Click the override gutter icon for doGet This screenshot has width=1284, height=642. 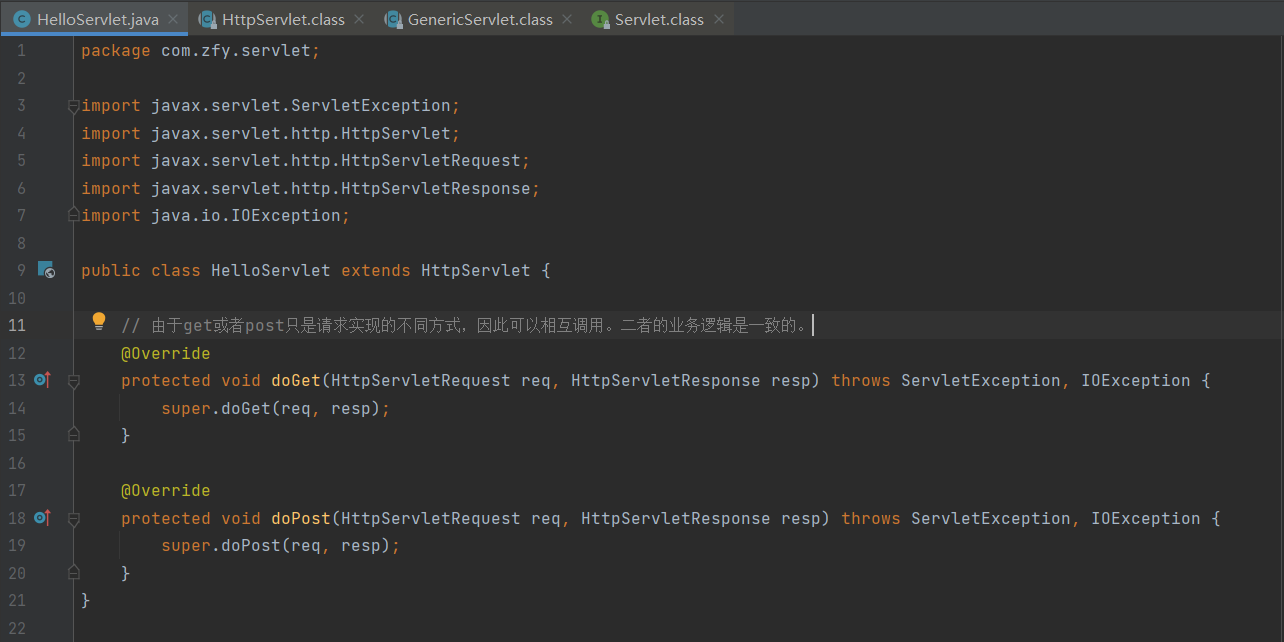coord(42,380)
